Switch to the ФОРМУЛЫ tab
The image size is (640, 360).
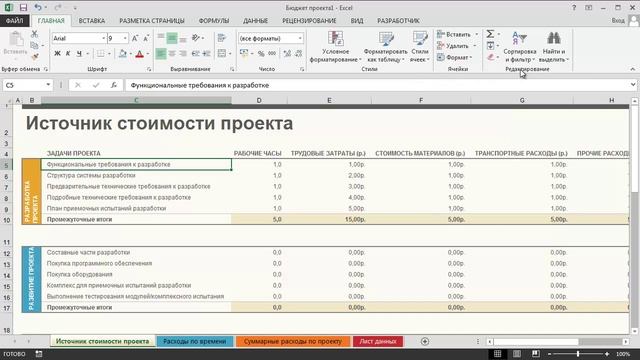[214, 20]
